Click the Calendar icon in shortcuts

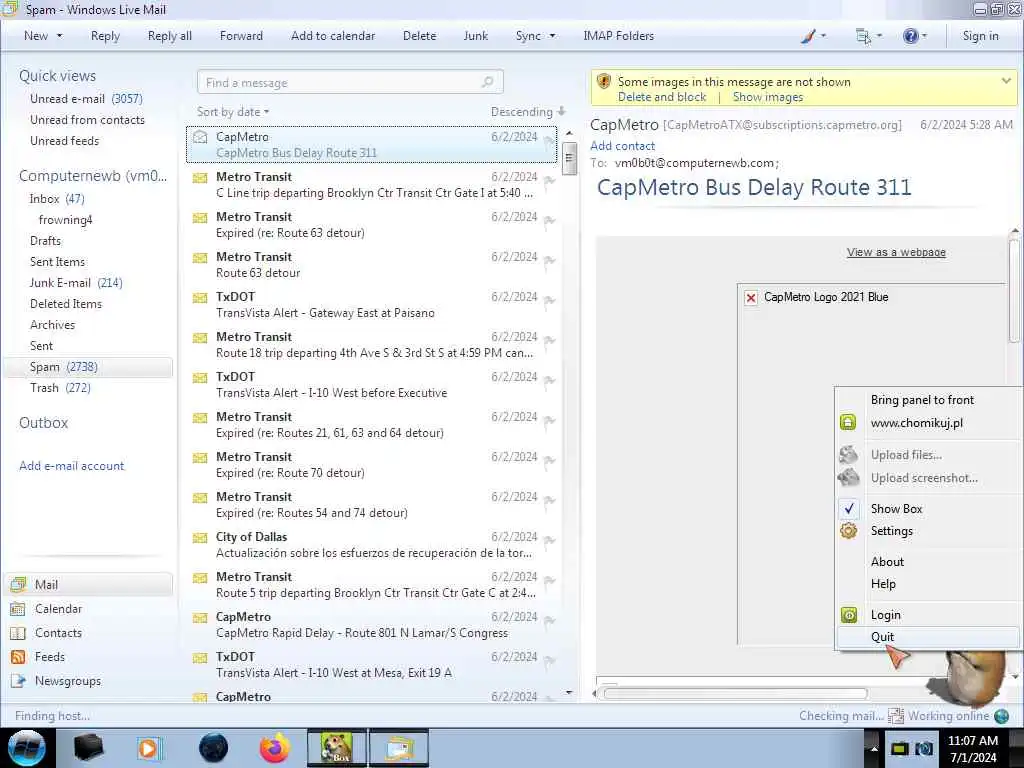click(x=18, y=609)
